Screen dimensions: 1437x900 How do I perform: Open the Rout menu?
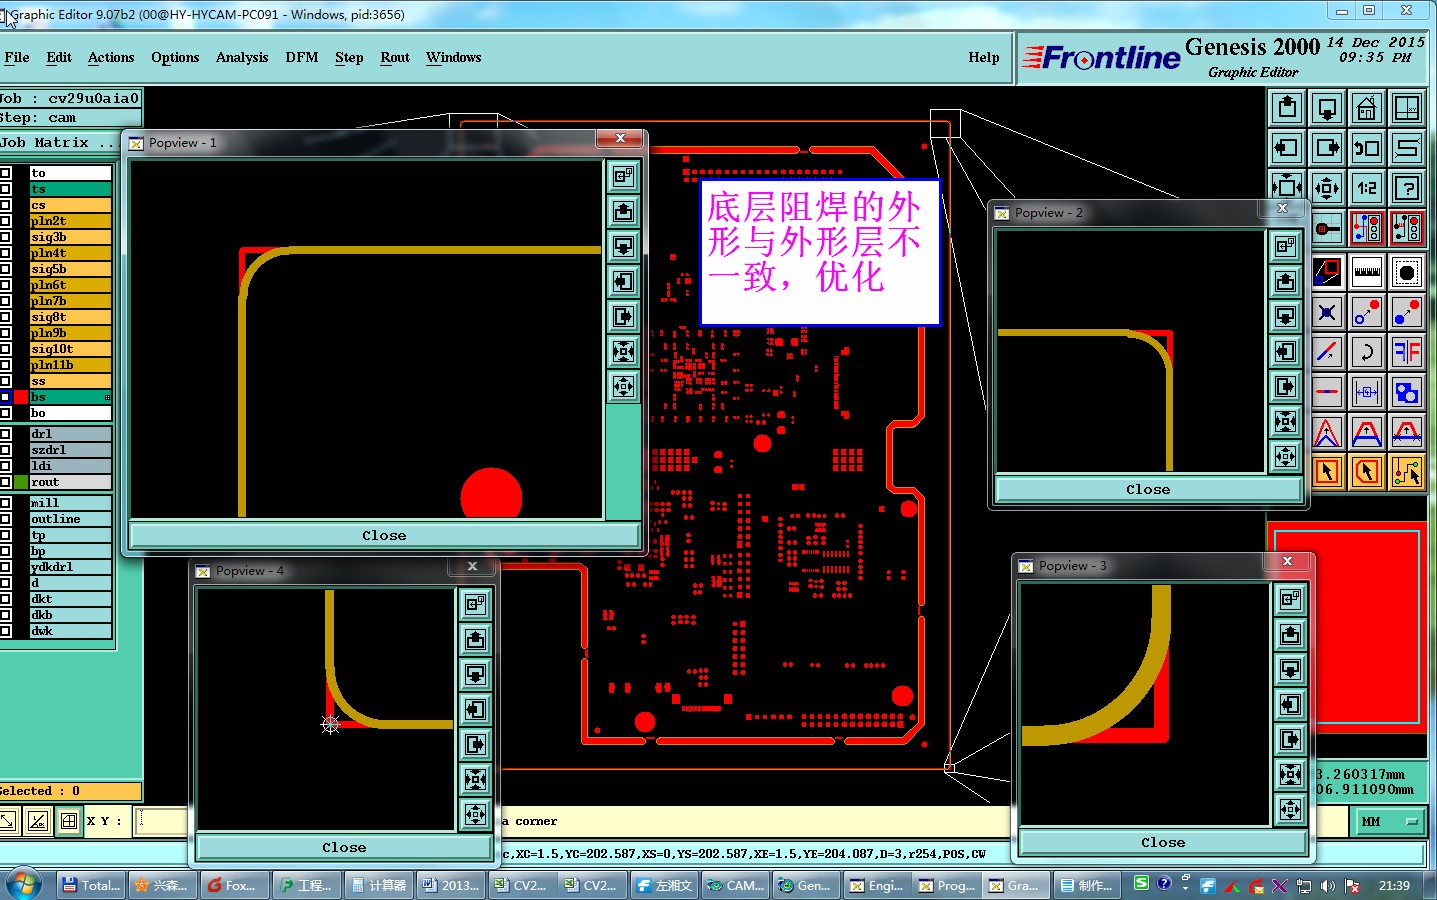tap(395, 57)
